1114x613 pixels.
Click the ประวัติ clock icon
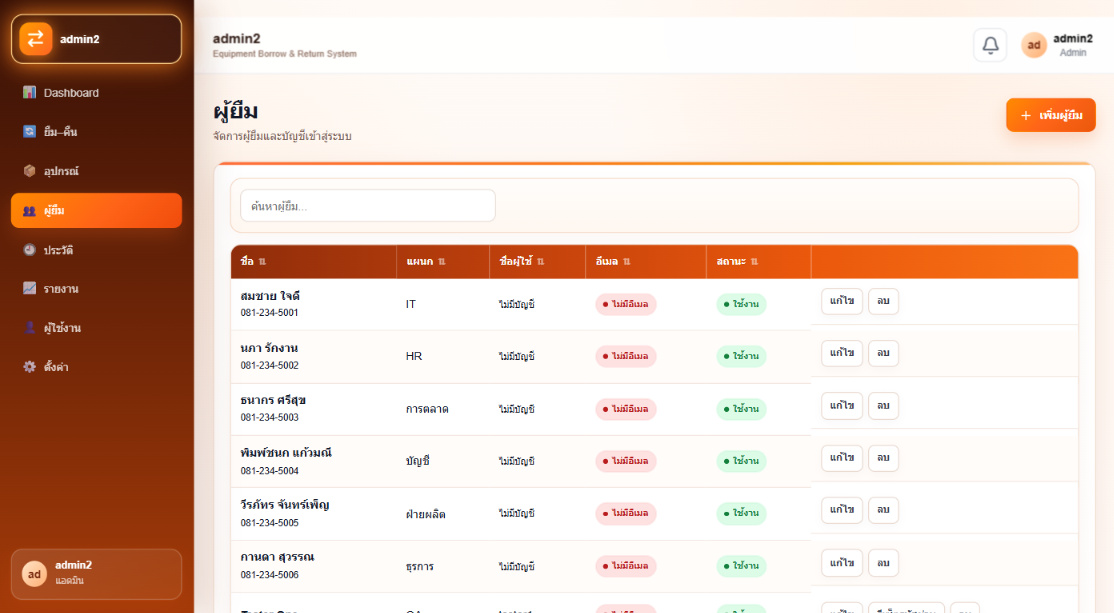click(29, 249)
